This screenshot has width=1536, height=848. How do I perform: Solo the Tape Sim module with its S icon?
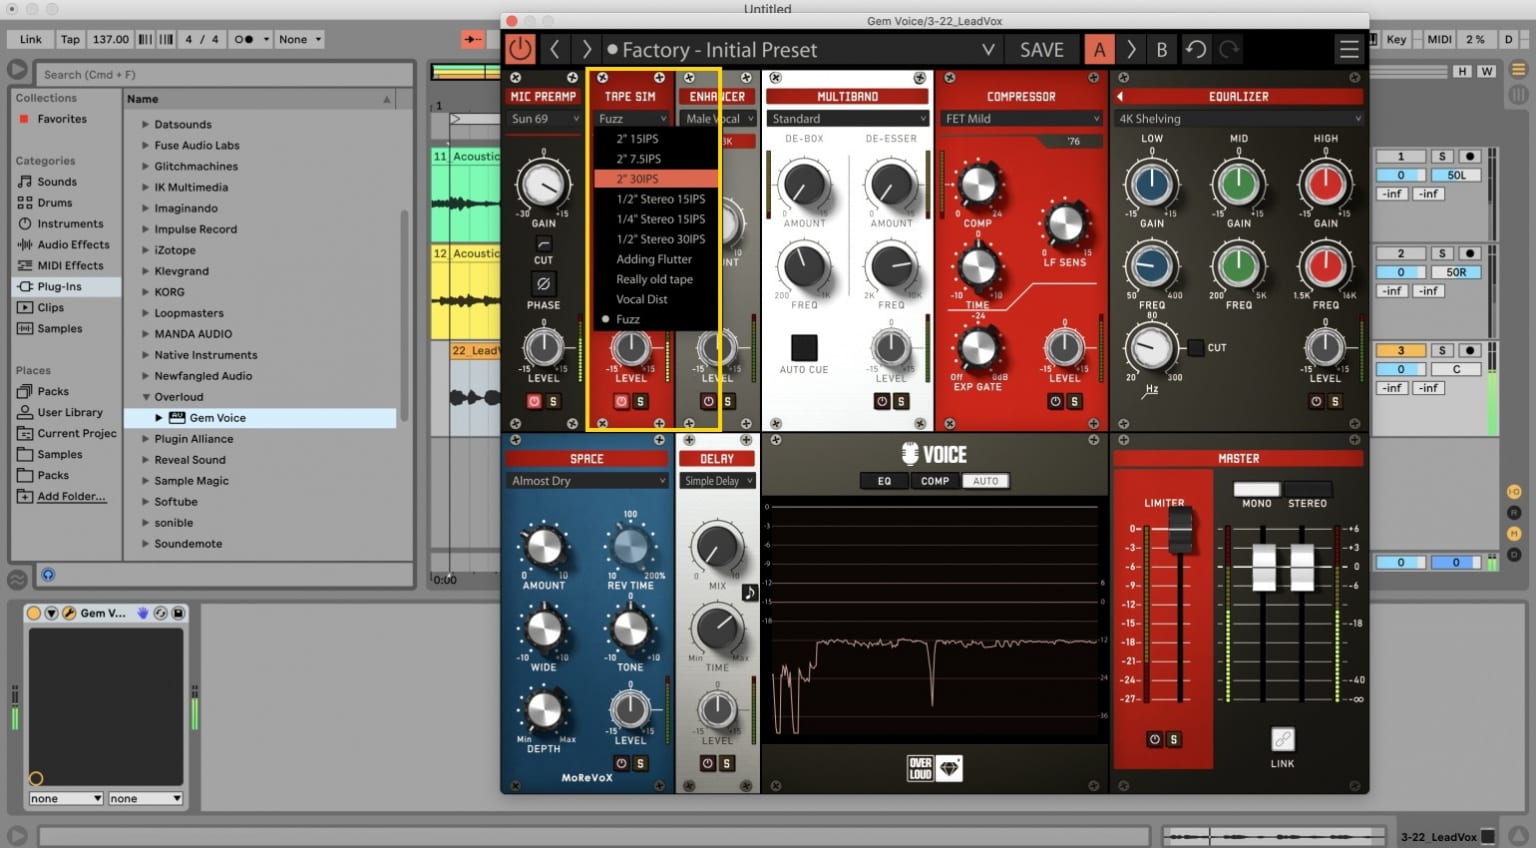tap(641, 401)
